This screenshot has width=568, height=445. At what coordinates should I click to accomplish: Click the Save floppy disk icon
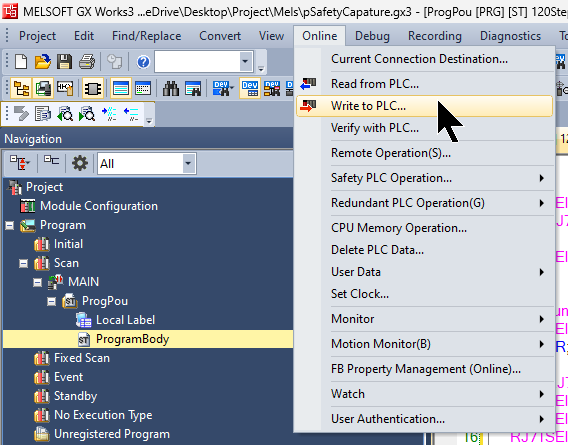[x=64, y=62]
